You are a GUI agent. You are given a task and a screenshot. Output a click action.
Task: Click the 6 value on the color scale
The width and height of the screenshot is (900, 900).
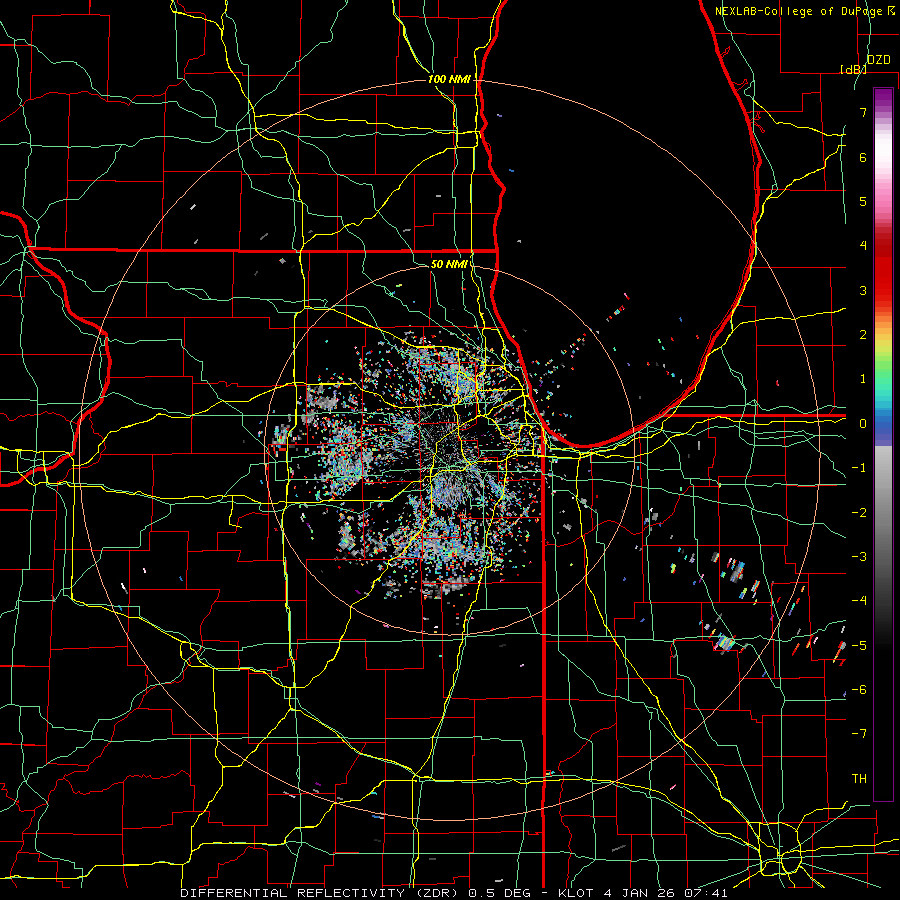863,157
